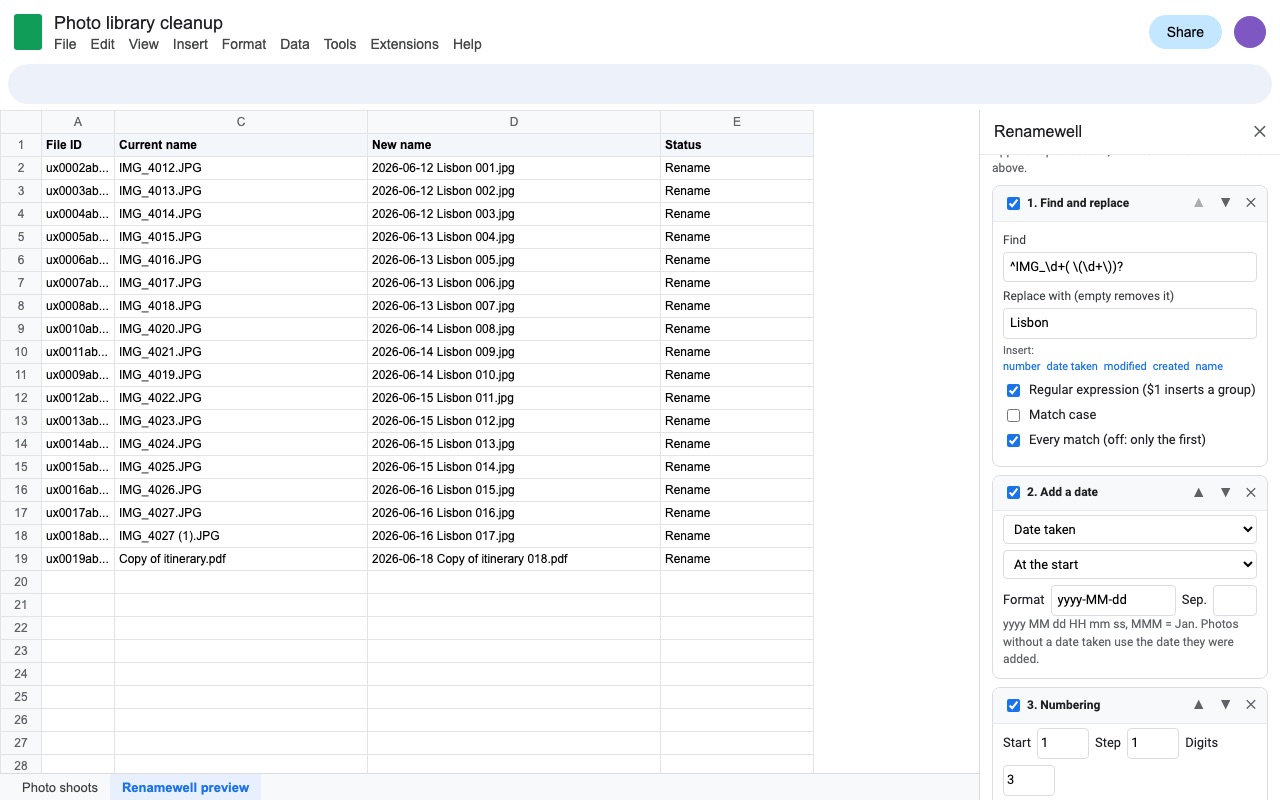Insert the modified token link
This screenshot has height=800, width=1280.
point(1125,366)
